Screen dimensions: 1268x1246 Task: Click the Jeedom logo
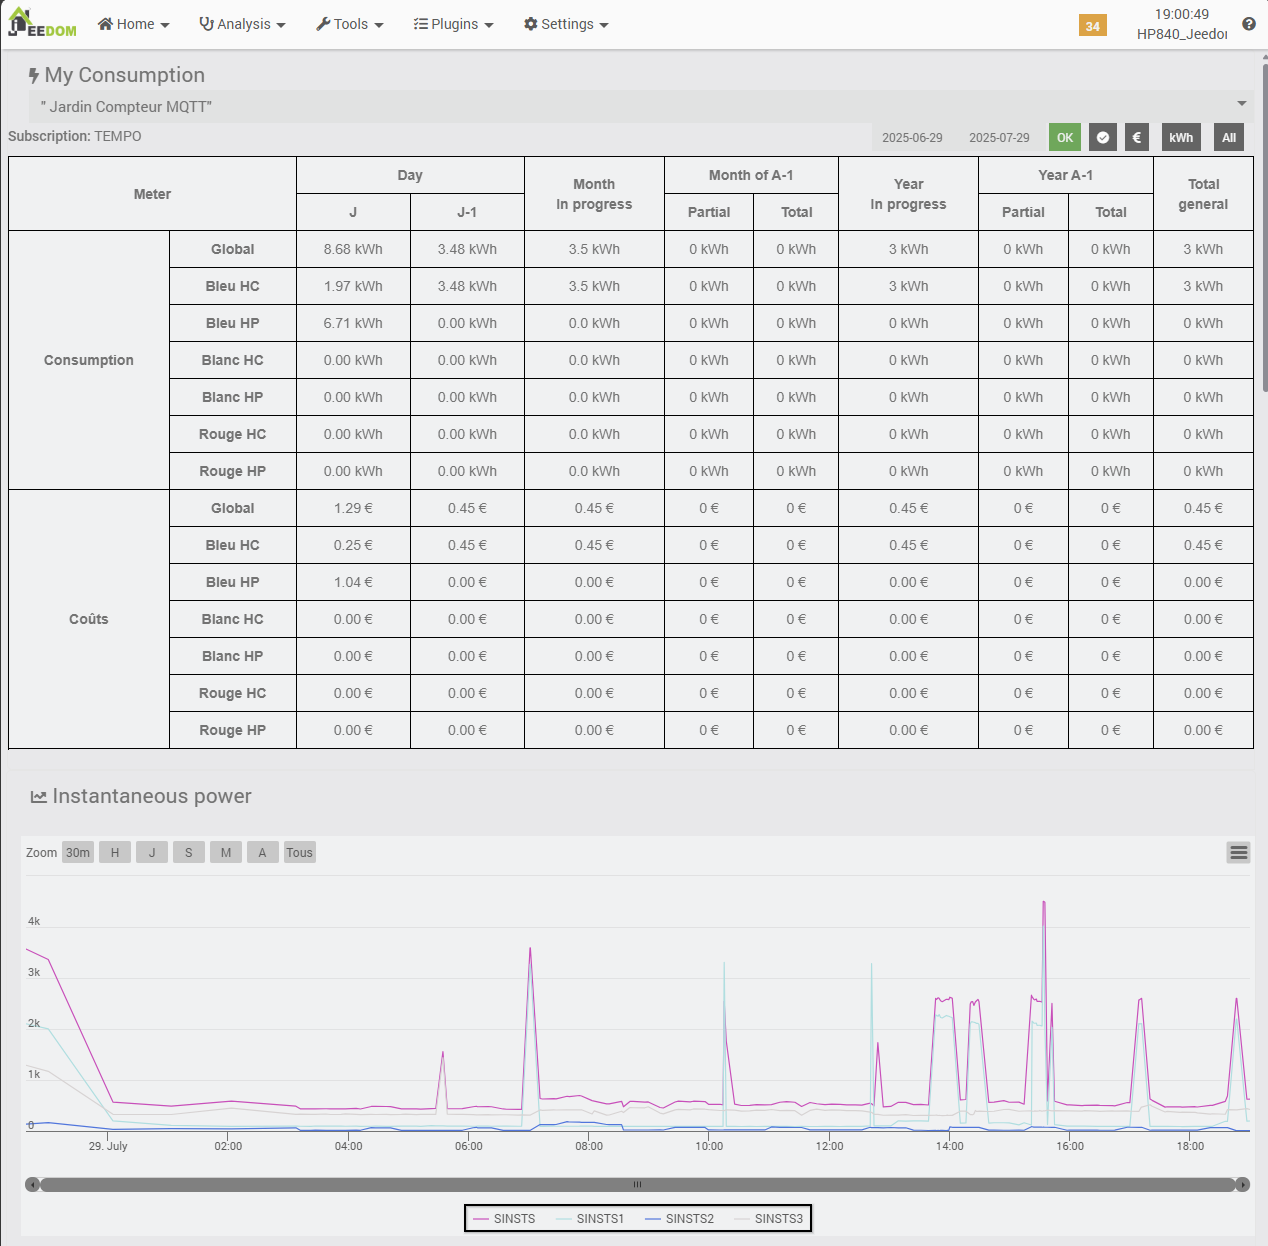point(42,23)
